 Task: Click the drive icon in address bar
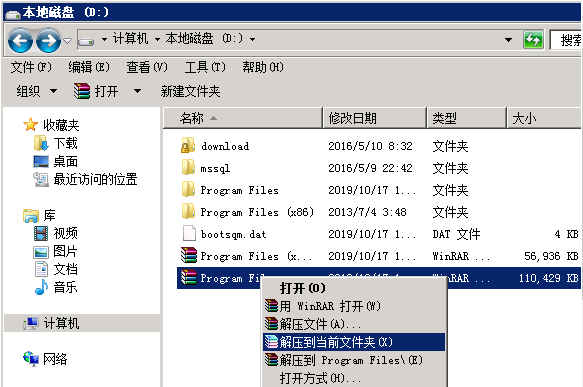87,40
